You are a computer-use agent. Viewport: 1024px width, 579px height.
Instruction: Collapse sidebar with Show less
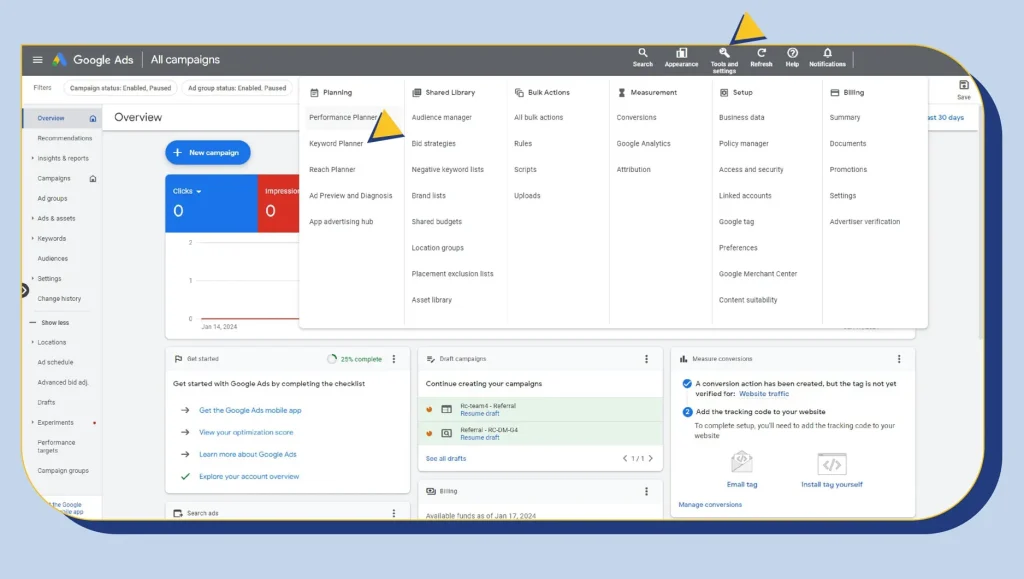(x=50, y=322)
